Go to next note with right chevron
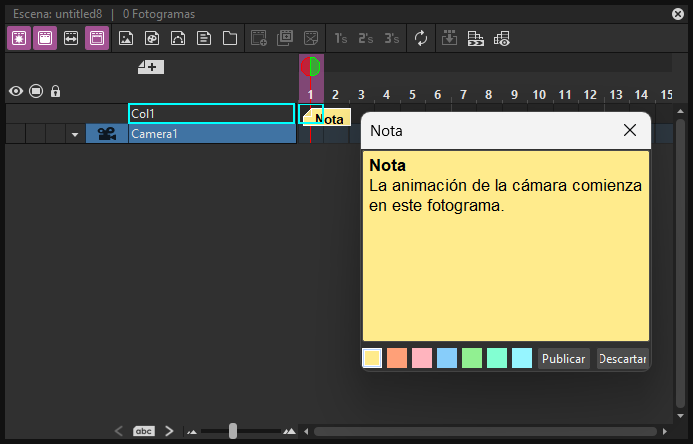 169,431
